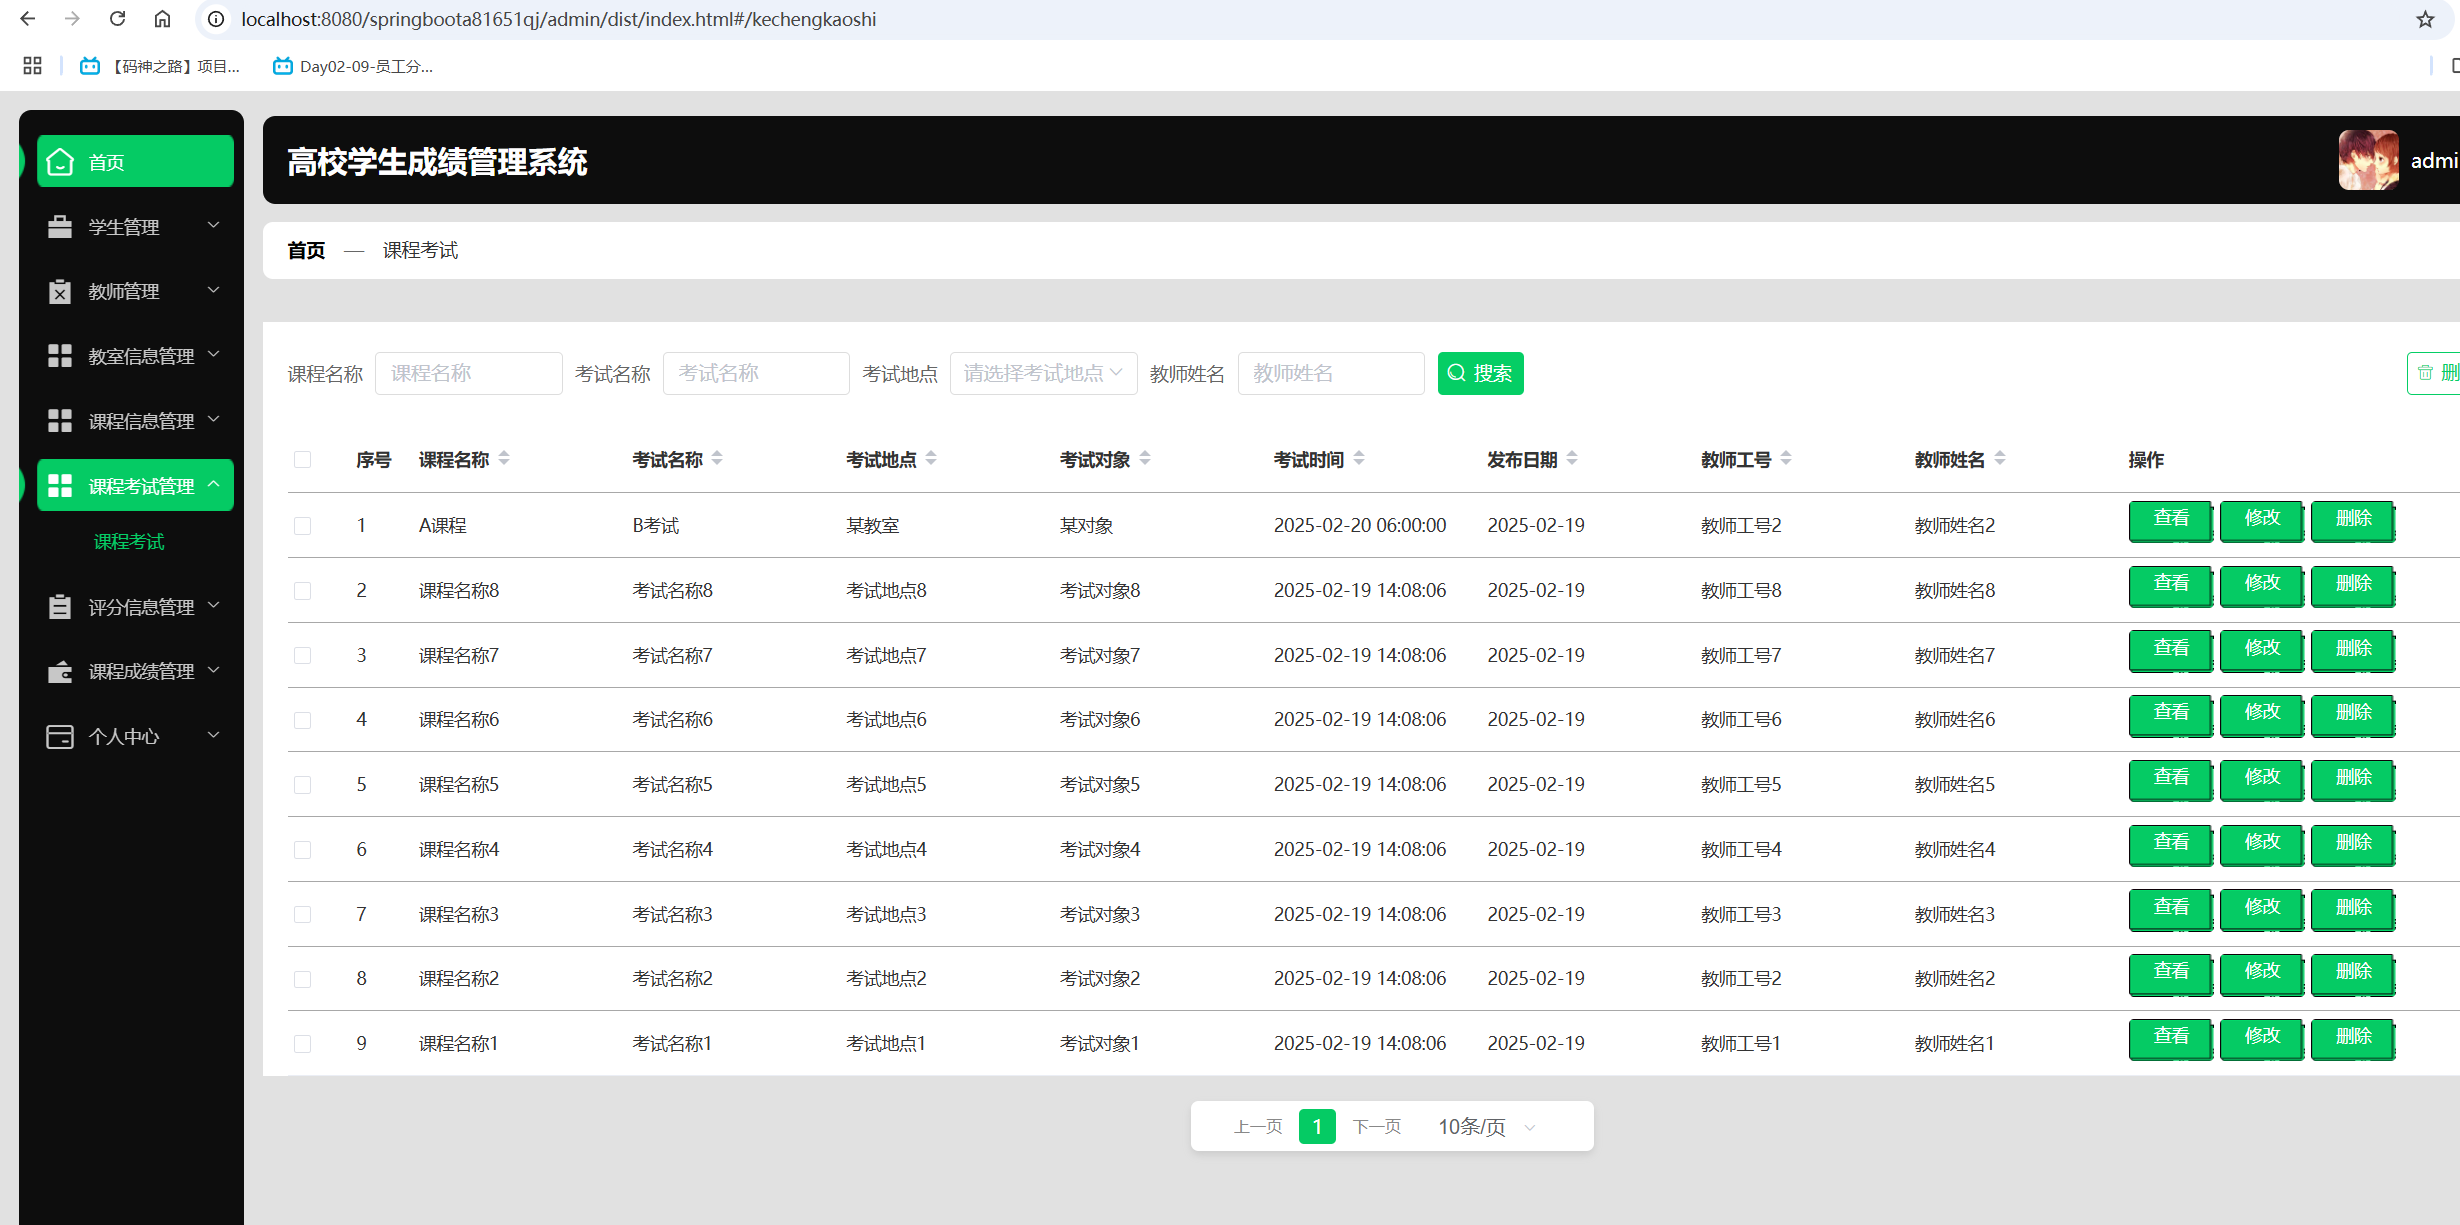Screen dimensions: 2460x1225
Task: Click 个人中心 card icon
Action: (60, 737)
